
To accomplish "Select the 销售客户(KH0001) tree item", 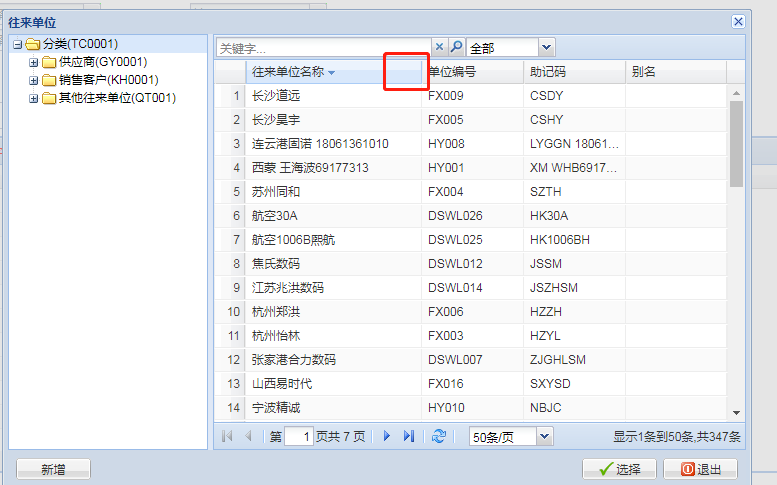I will 109,80.
